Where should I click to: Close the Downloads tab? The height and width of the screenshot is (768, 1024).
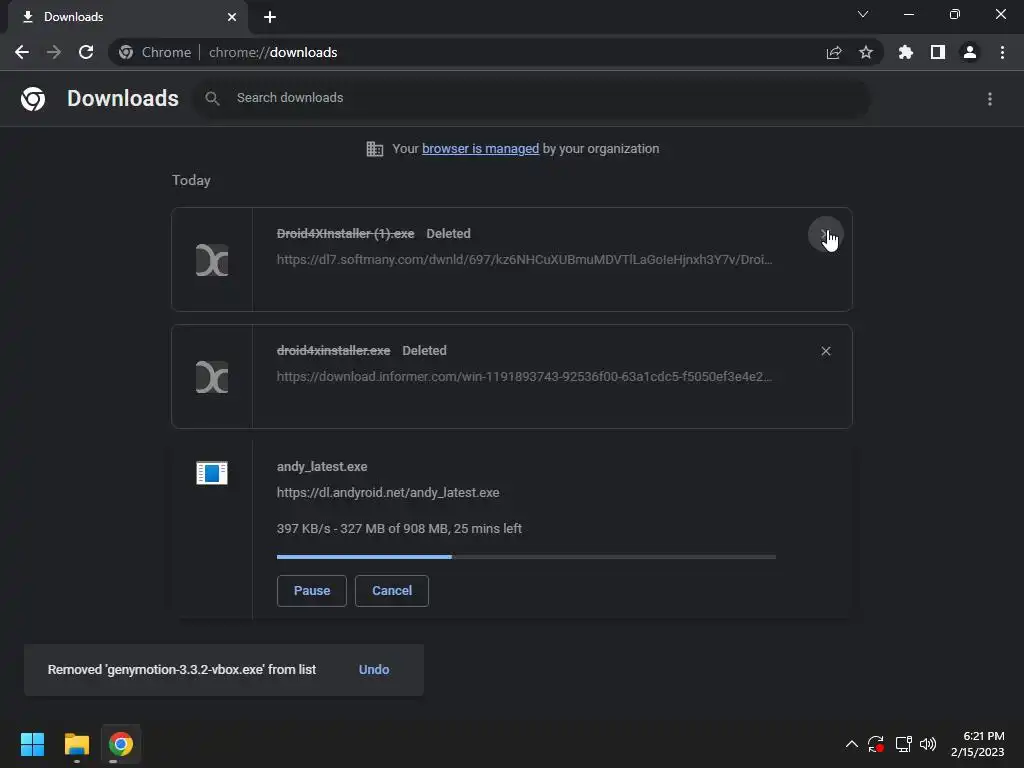tap(232, 17)
